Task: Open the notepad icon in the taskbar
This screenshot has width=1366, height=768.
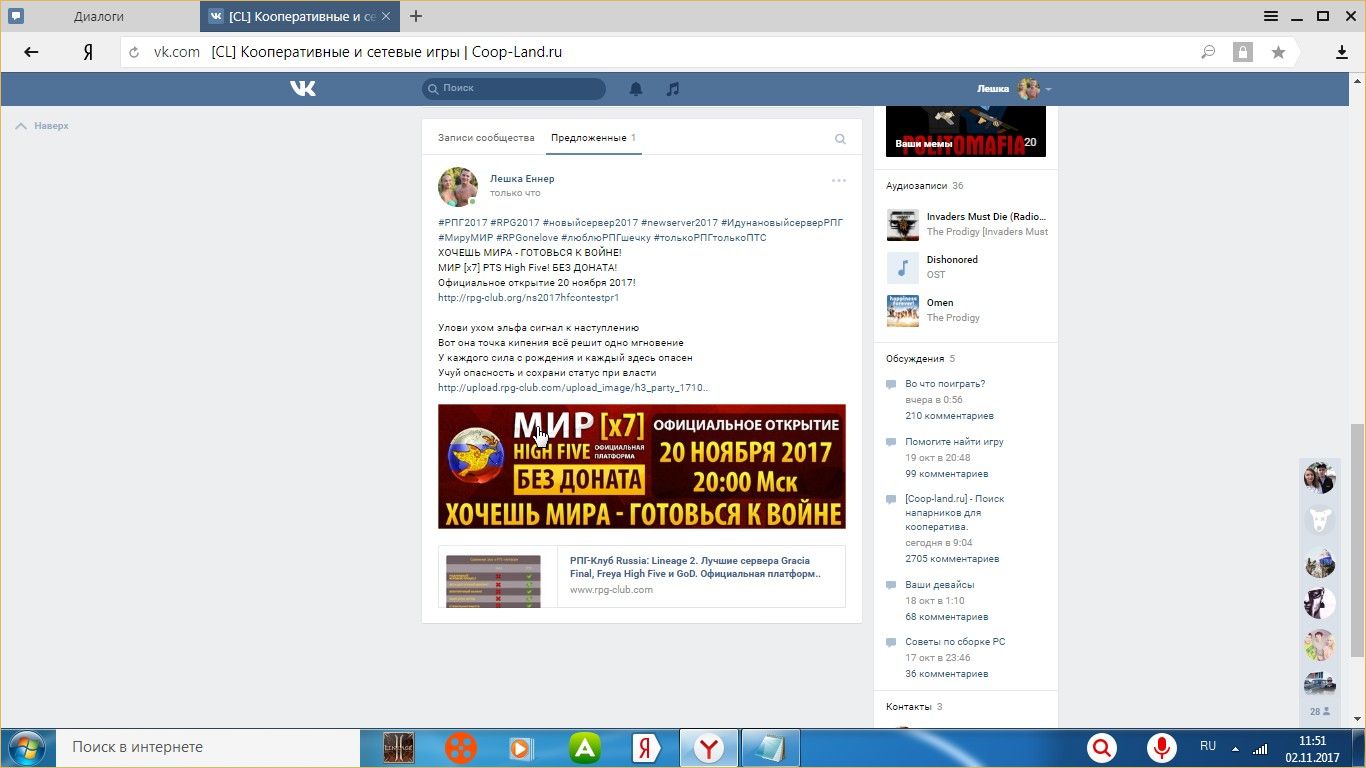Action: click(770, 747)
